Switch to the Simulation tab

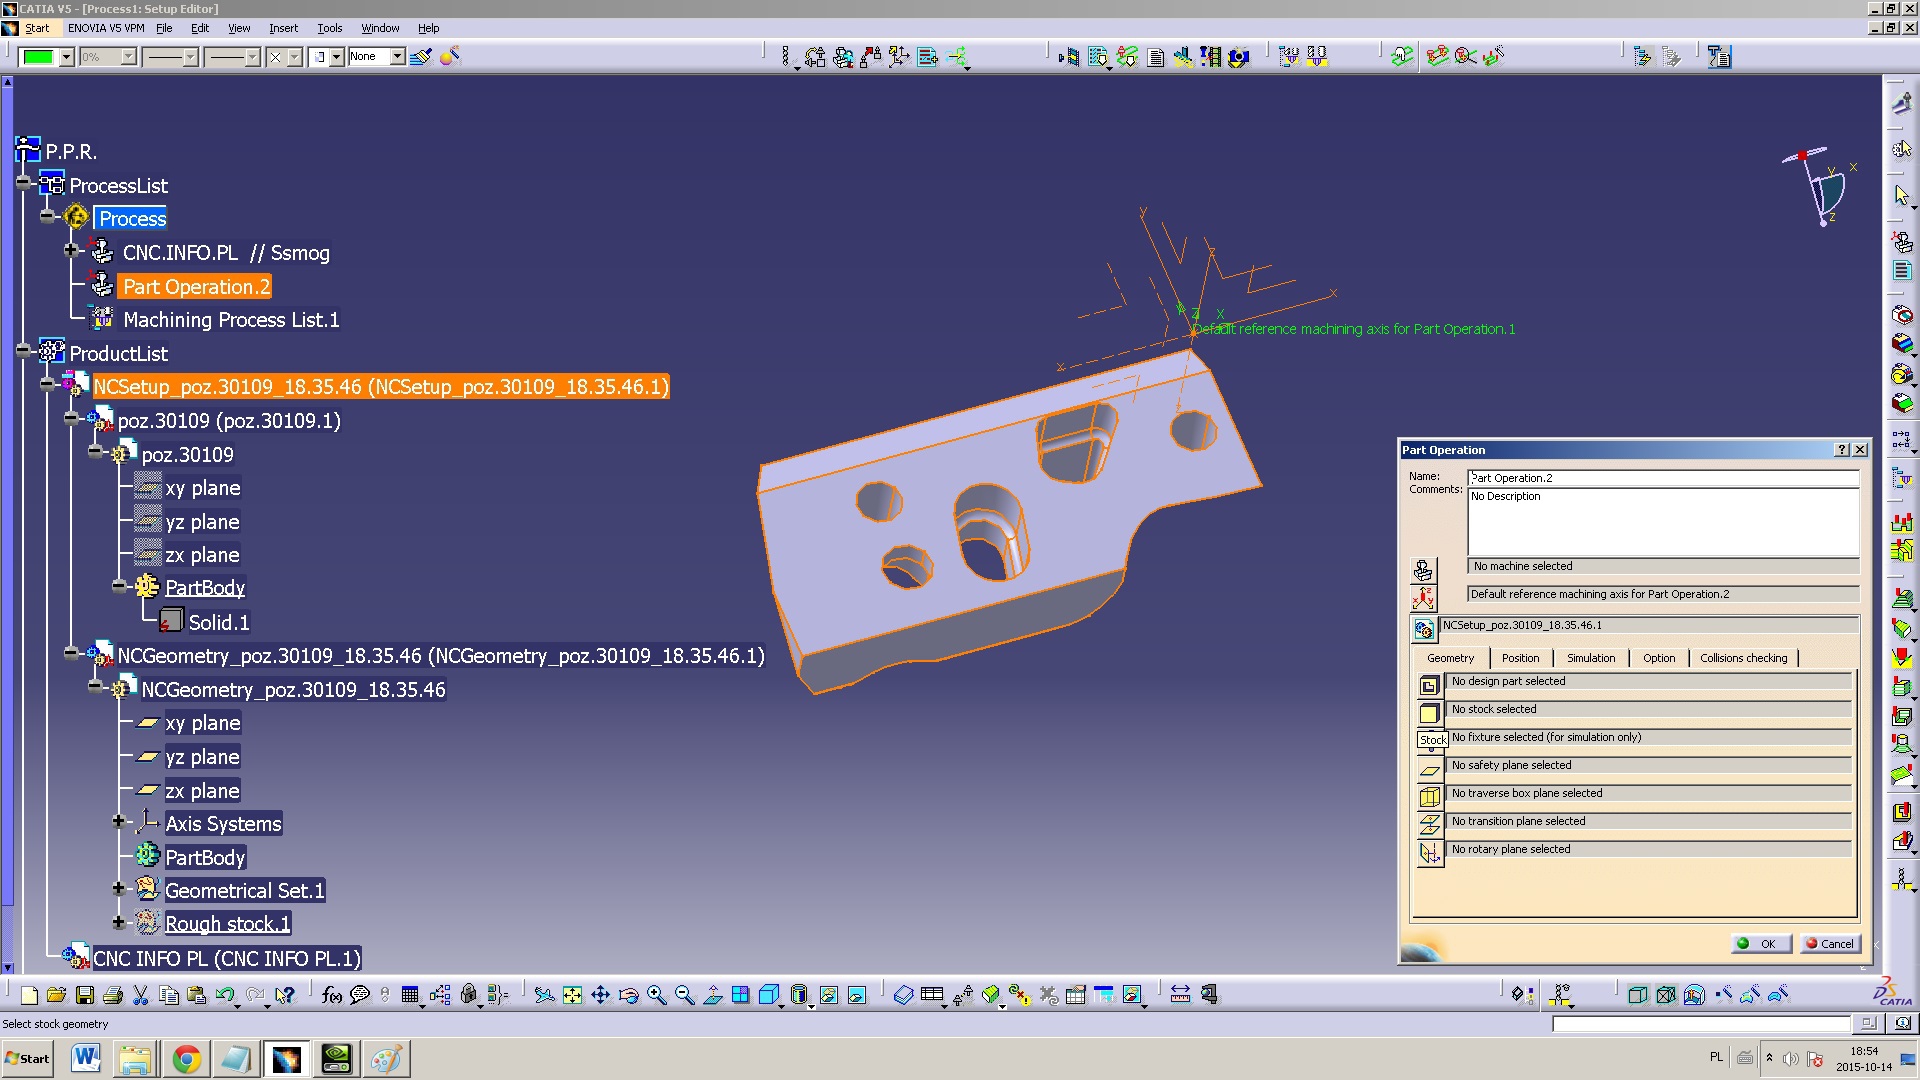coord(1590,657)
